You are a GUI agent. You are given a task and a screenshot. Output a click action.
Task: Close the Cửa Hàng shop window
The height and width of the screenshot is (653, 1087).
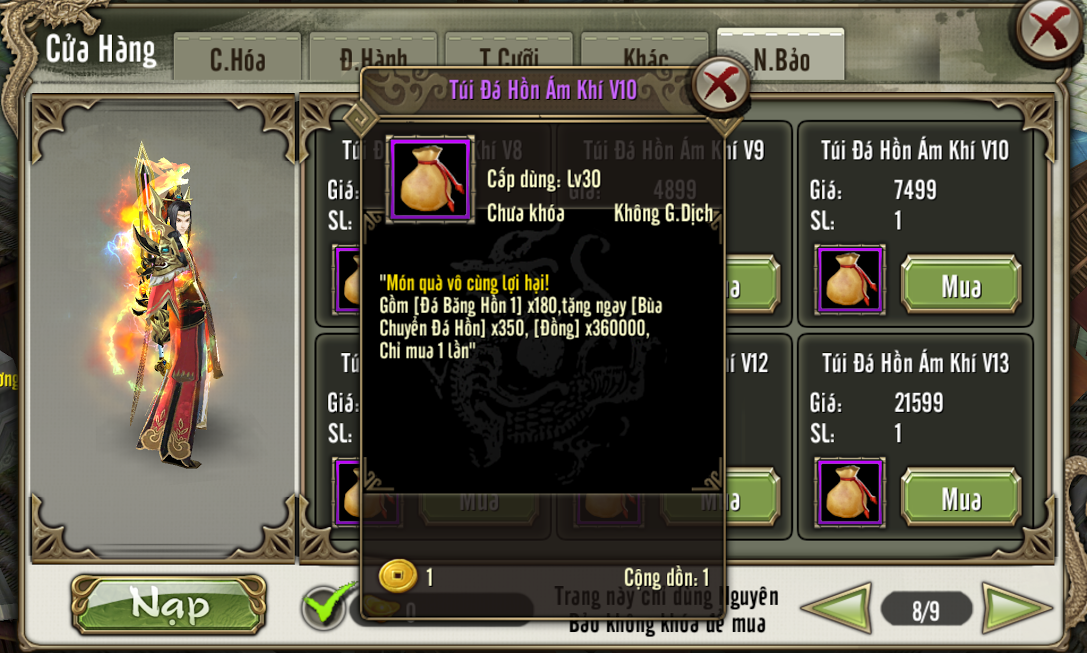pos(1050,30)
